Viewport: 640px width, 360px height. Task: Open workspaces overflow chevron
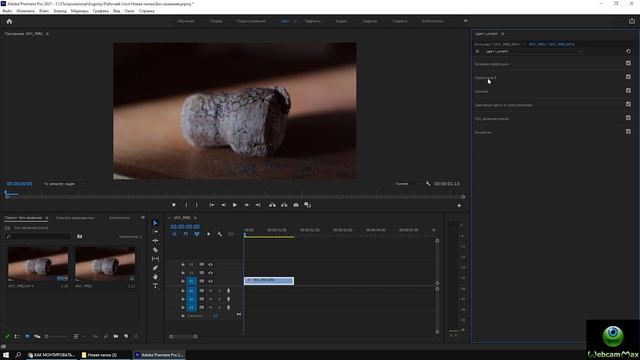pos(465,21)
